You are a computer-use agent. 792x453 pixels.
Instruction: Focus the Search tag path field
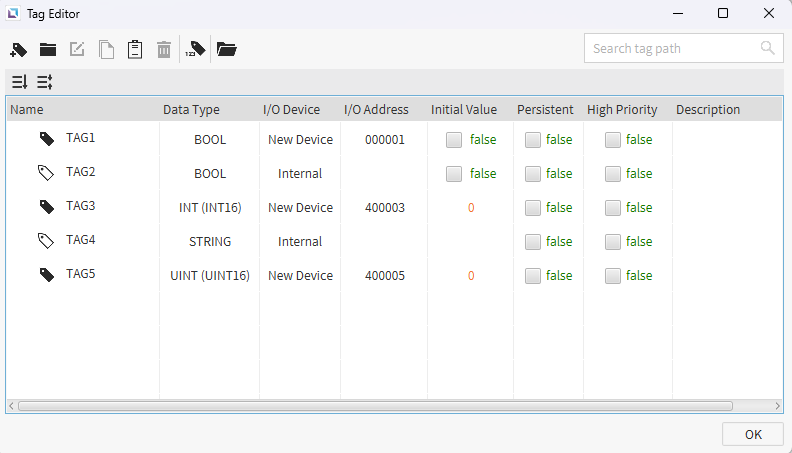coord(670,48)
